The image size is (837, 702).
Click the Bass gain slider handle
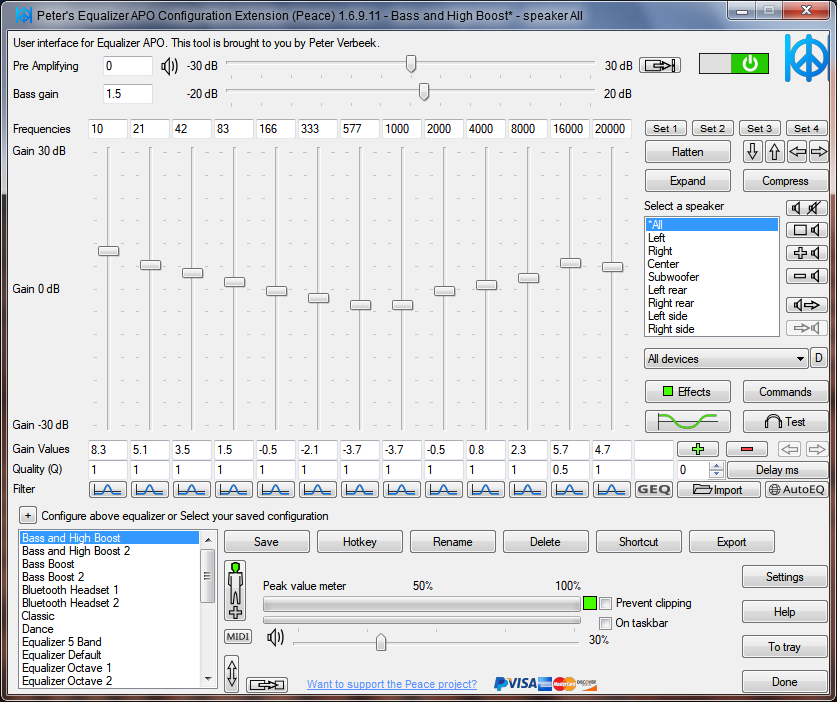pyautogui.click(x=424, y=91)
